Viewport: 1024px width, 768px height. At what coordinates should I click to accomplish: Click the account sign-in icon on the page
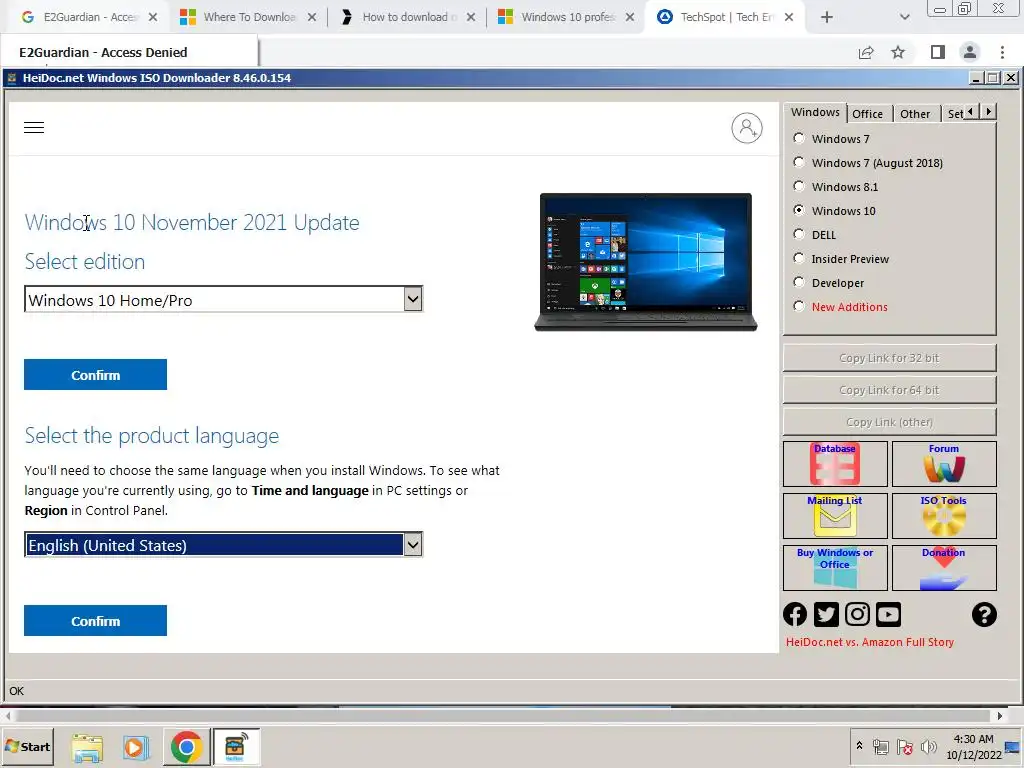(746, 127)
